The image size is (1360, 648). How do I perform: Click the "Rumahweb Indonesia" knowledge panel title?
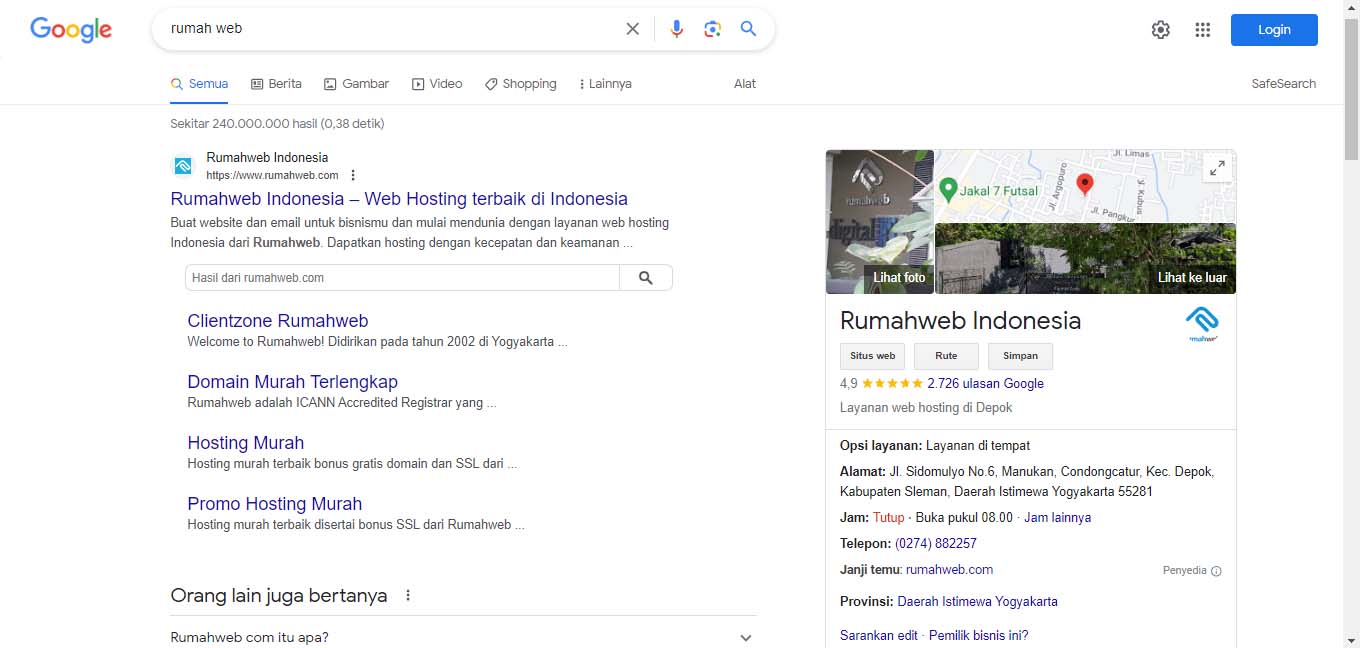click(960, 321)
